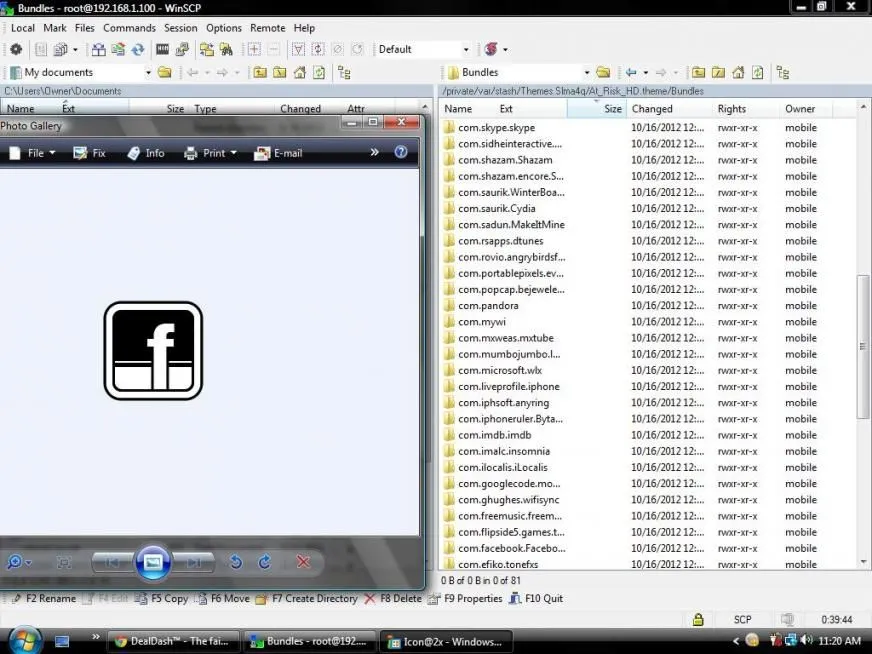Sort remote files by the Rights column
The height and width of the screenshot is (654, 872).
click(x=731, y=109)
